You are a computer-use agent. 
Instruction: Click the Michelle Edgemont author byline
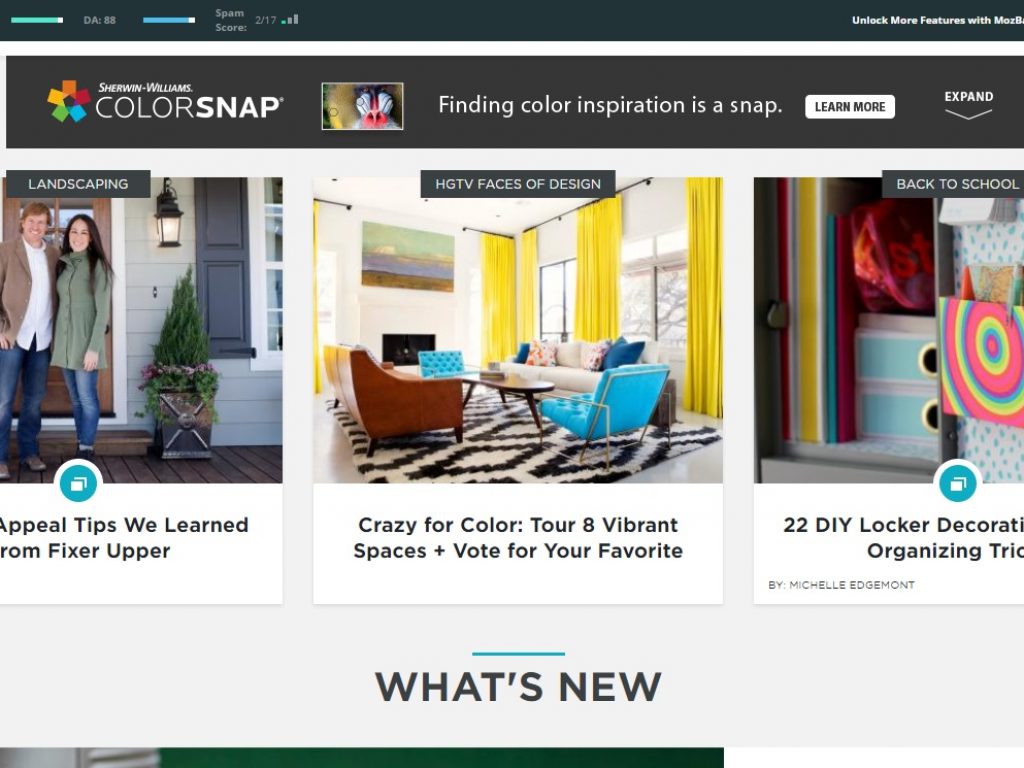[841, 585]
